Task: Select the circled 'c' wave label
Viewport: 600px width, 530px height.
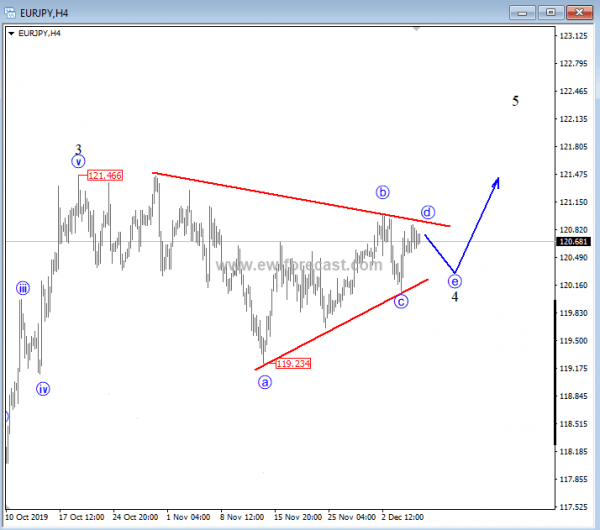Action: coord(401,301)
